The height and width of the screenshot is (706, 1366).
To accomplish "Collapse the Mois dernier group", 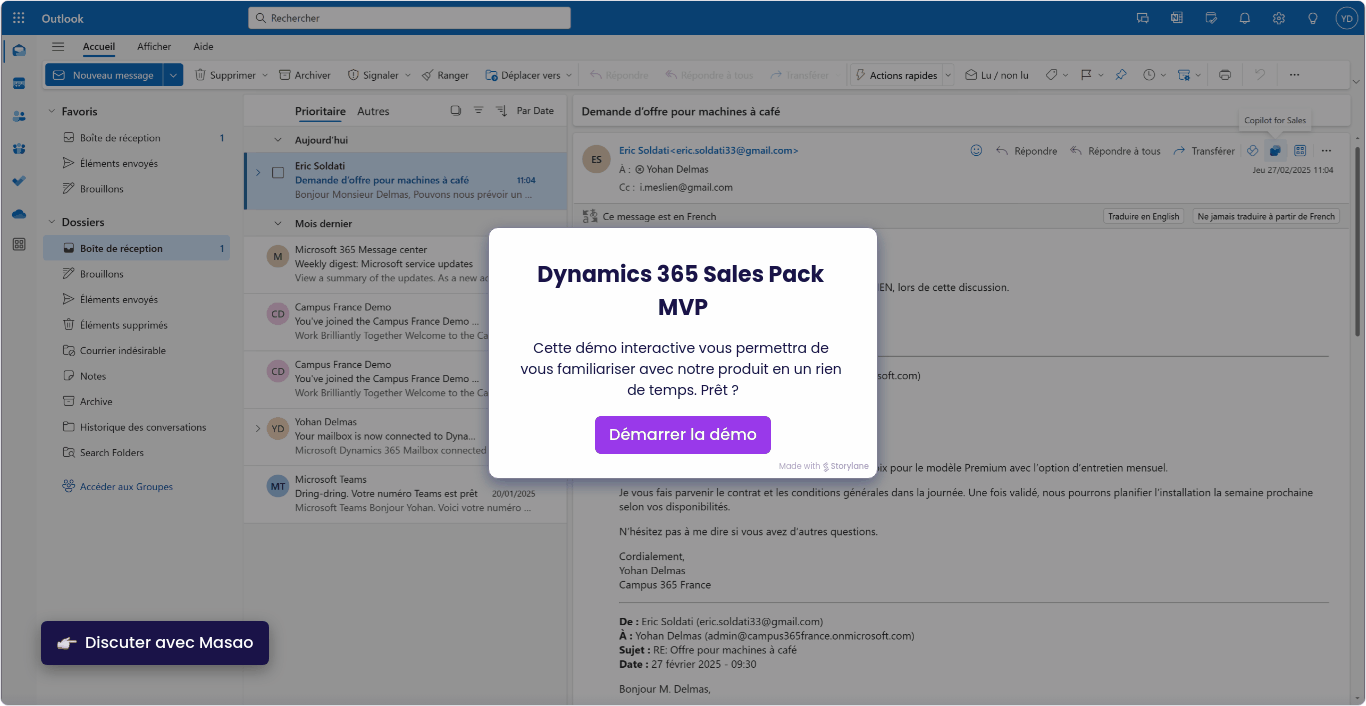I will [278, 224].
